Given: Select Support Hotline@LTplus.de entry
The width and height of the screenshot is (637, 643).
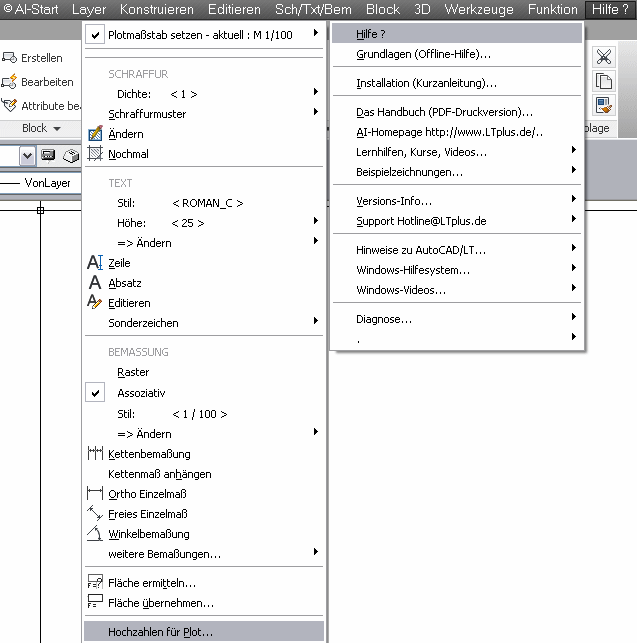Looking at the screenshot, I should coord(457,221).
